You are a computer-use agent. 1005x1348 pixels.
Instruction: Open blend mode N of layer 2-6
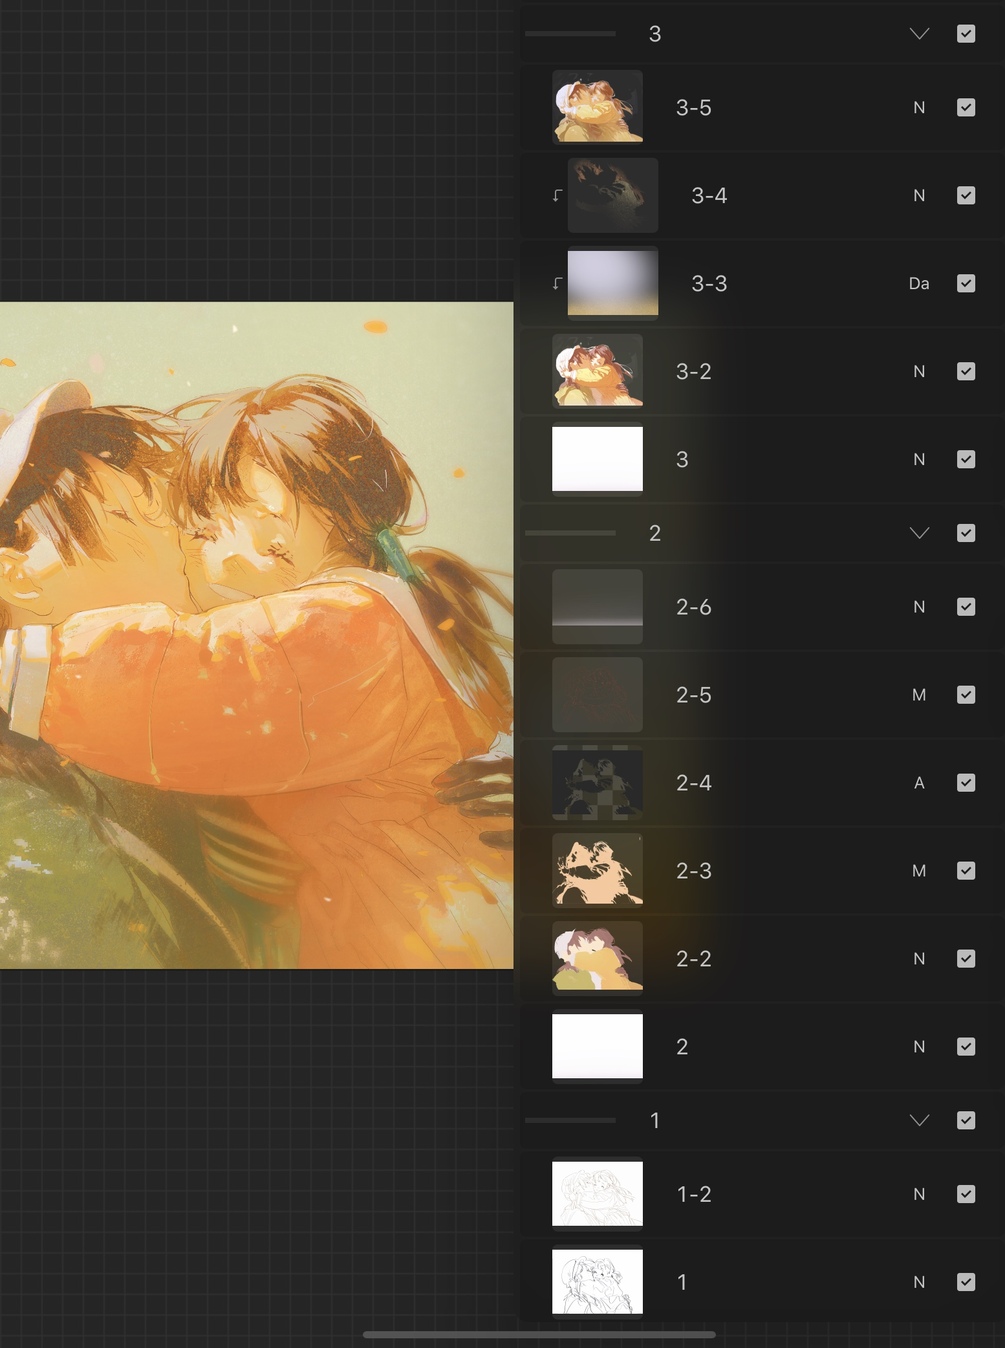[919, 607]
